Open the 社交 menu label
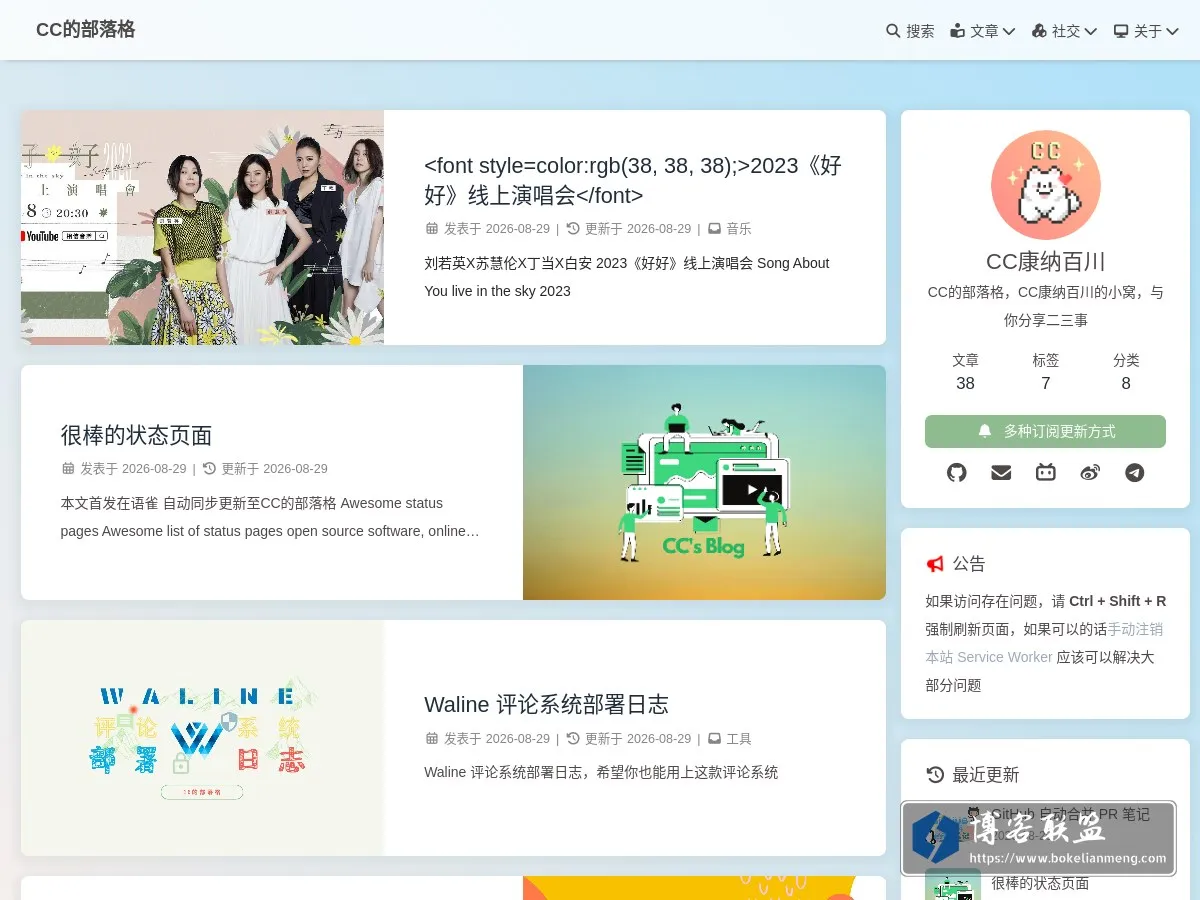Image resolution: width=1200 pixels, height=900 pixels. pos(1066,31)
